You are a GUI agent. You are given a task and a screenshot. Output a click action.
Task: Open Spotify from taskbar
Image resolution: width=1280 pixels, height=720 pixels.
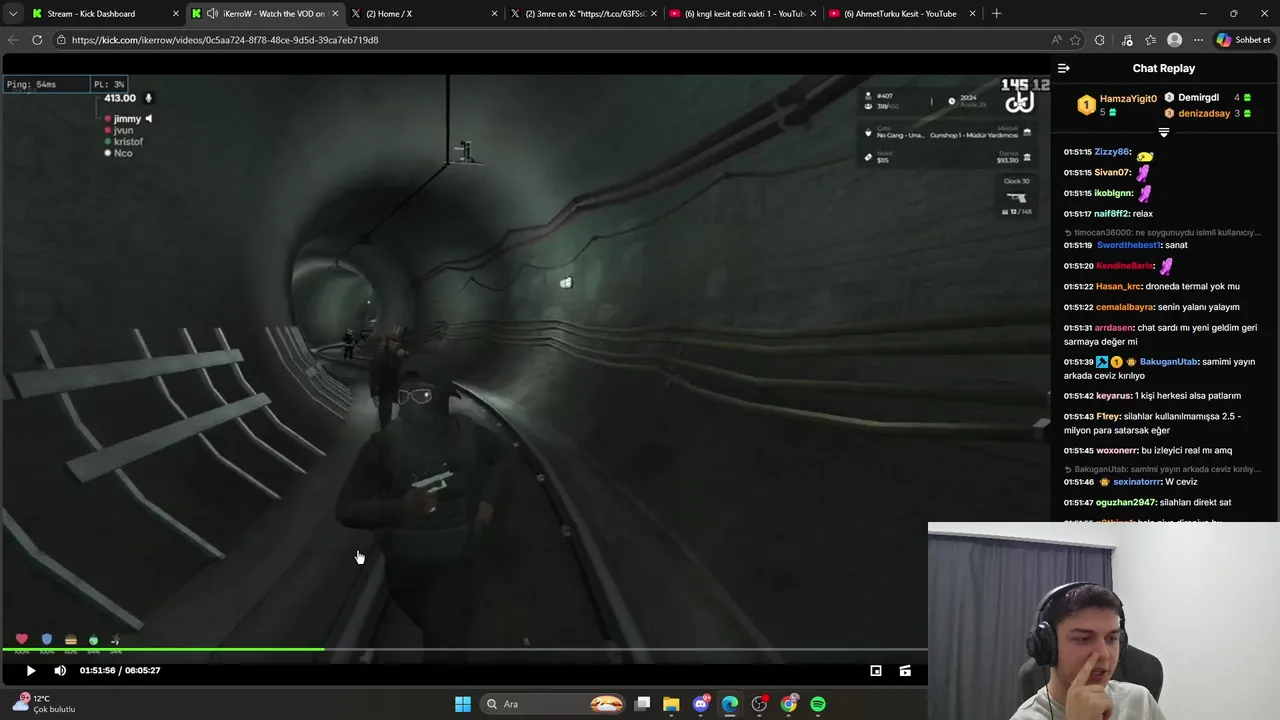point(818,704)
